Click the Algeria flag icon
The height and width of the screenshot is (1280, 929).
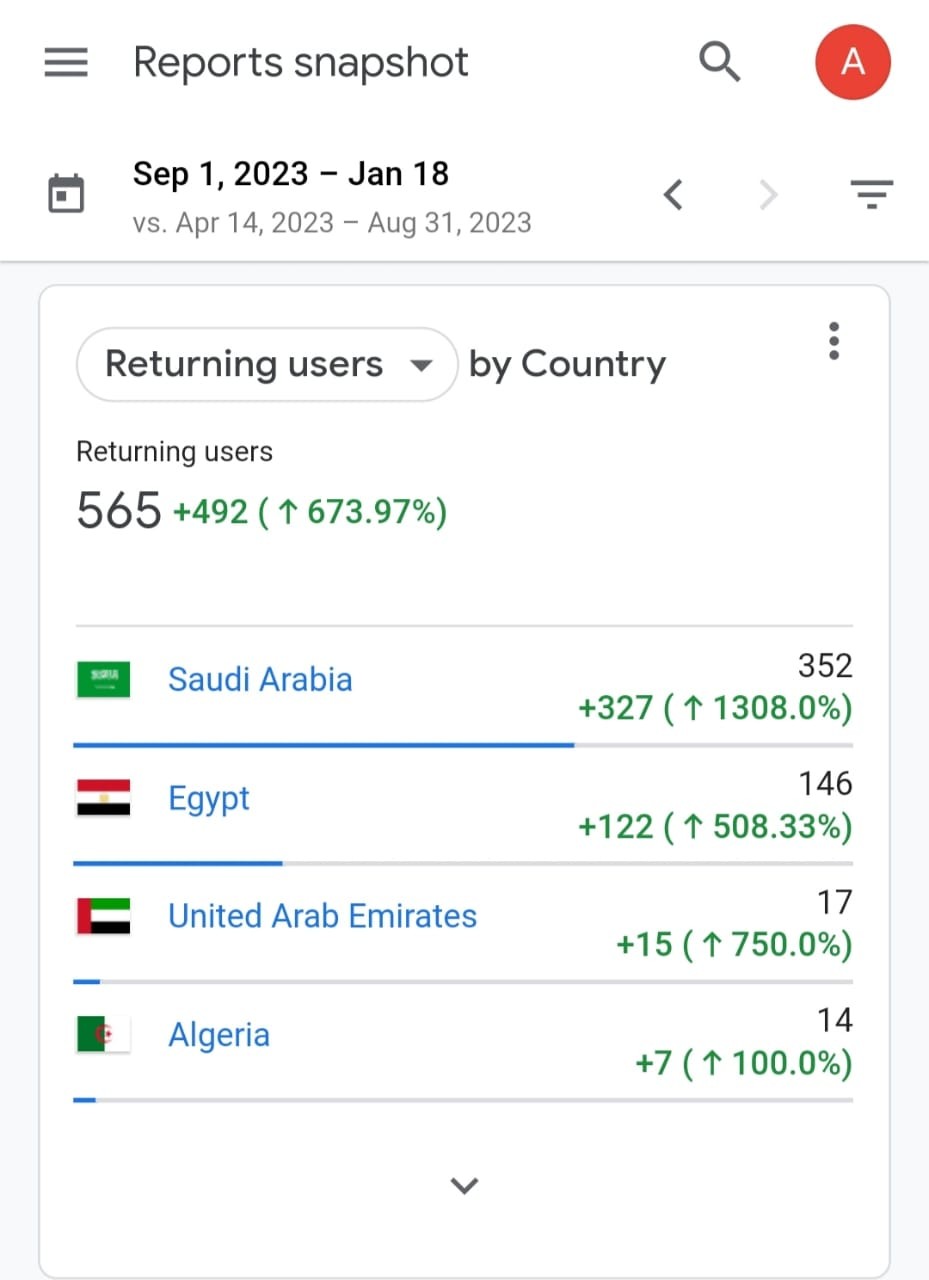click(104, 1034)
